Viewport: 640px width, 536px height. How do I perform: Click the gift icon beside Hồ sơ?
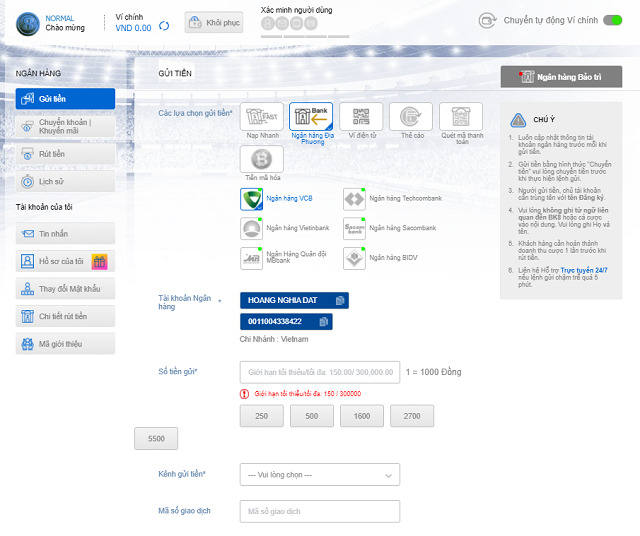coord(99,262)
